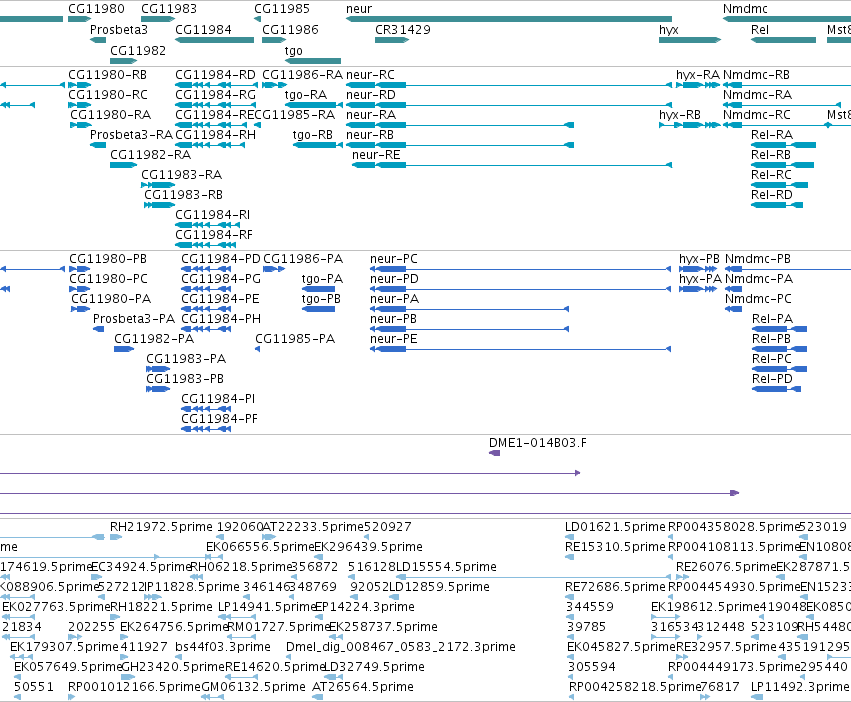The image size is (851, 702).
Task: Select transcript Nmdmc-RB
Action: click(756, 74)
